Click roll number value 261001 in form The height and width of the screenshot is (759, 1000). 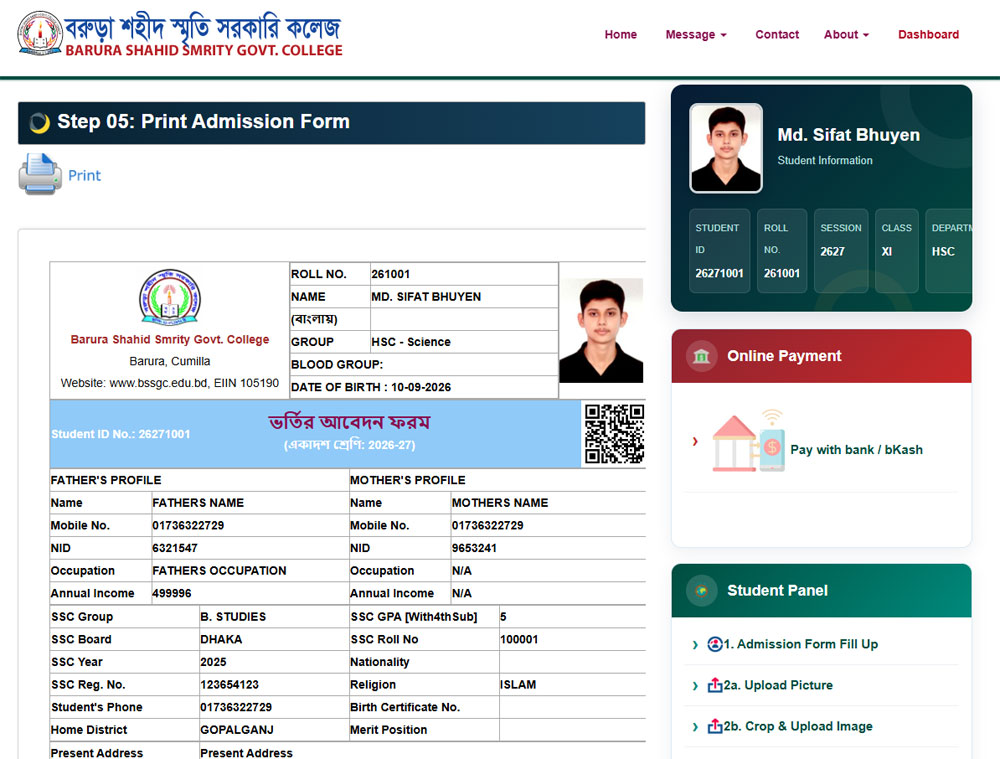390,274
